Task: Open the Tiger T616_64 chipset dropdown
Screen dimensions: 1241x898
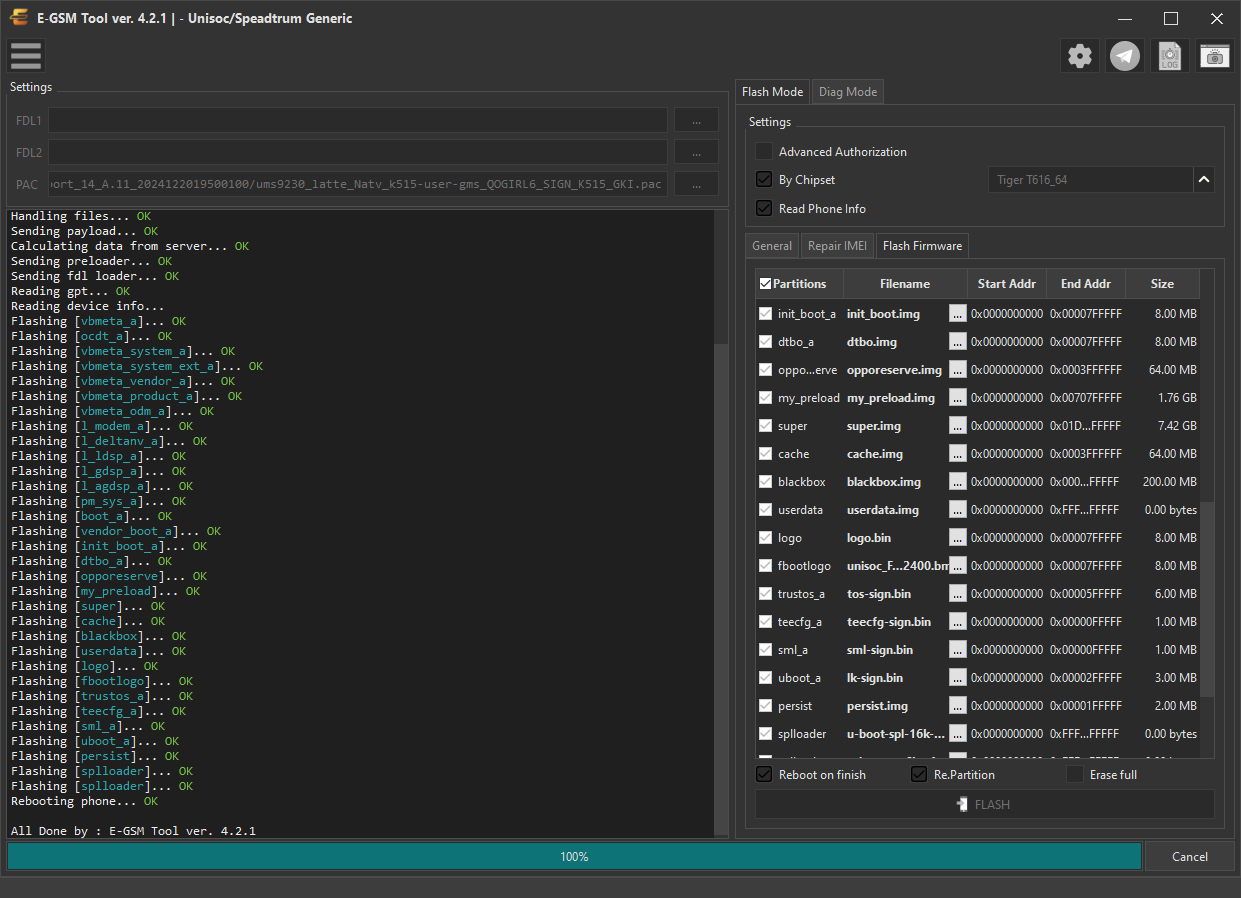Action: 1204,180
